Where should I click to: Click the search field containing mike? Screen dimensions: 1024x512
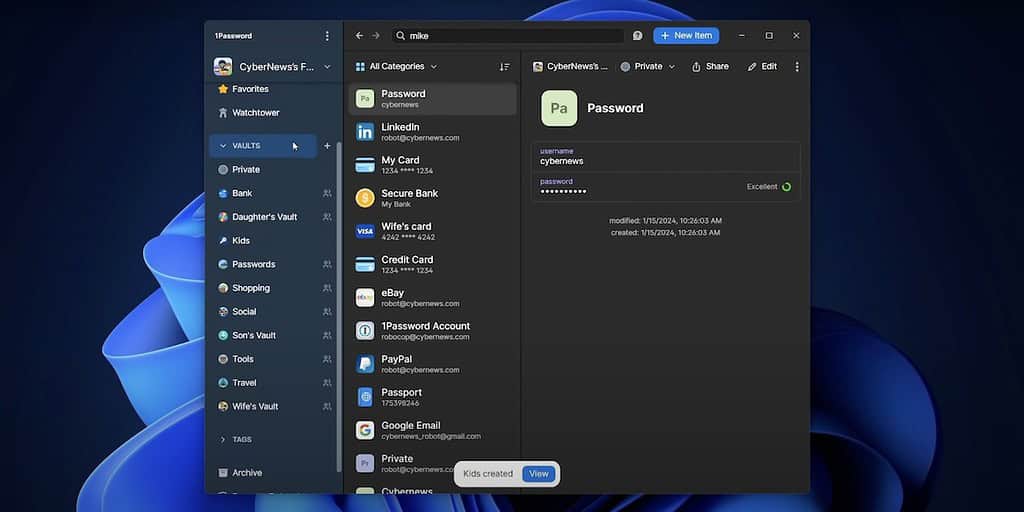click(510, 36)
